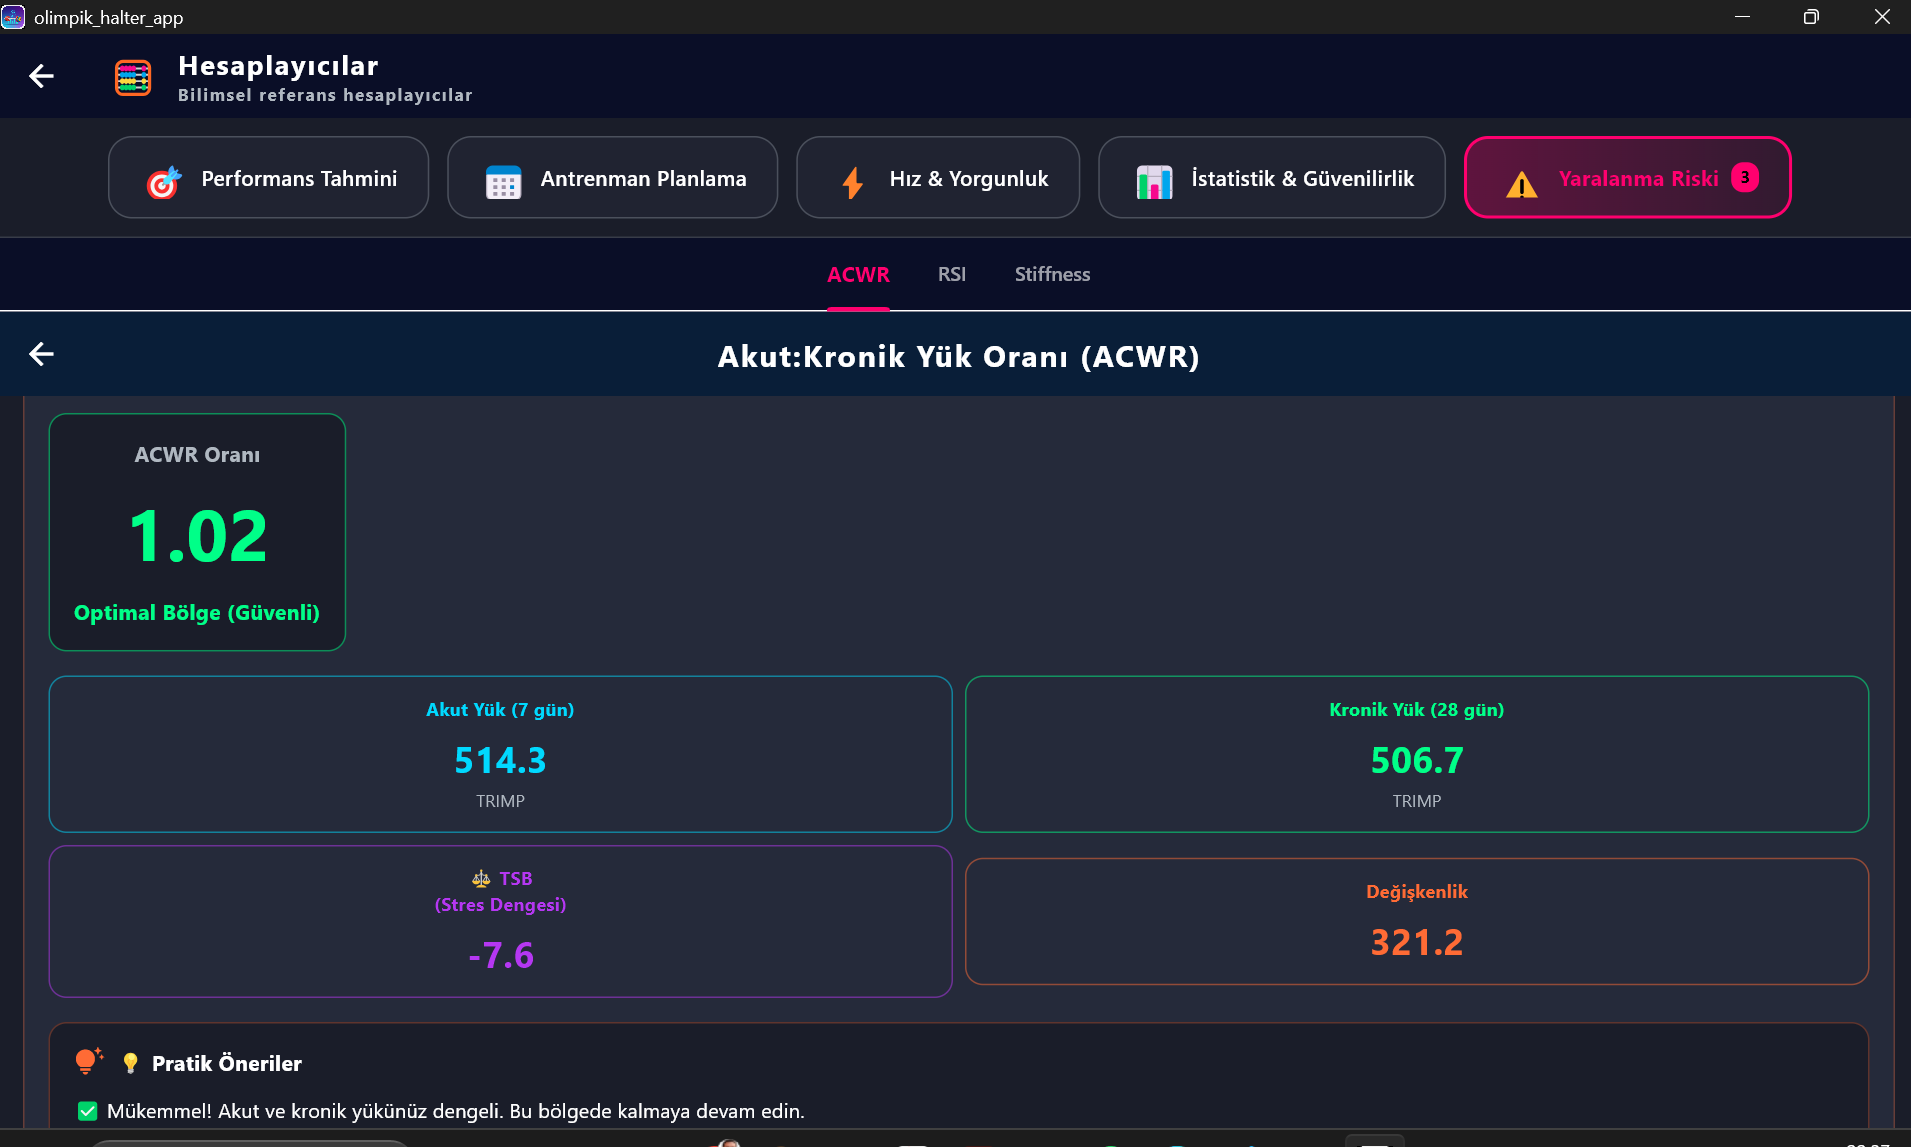The image size is (1911, 1147).
Task: Click the abacus app icon in the header
Action: (132, 76)
